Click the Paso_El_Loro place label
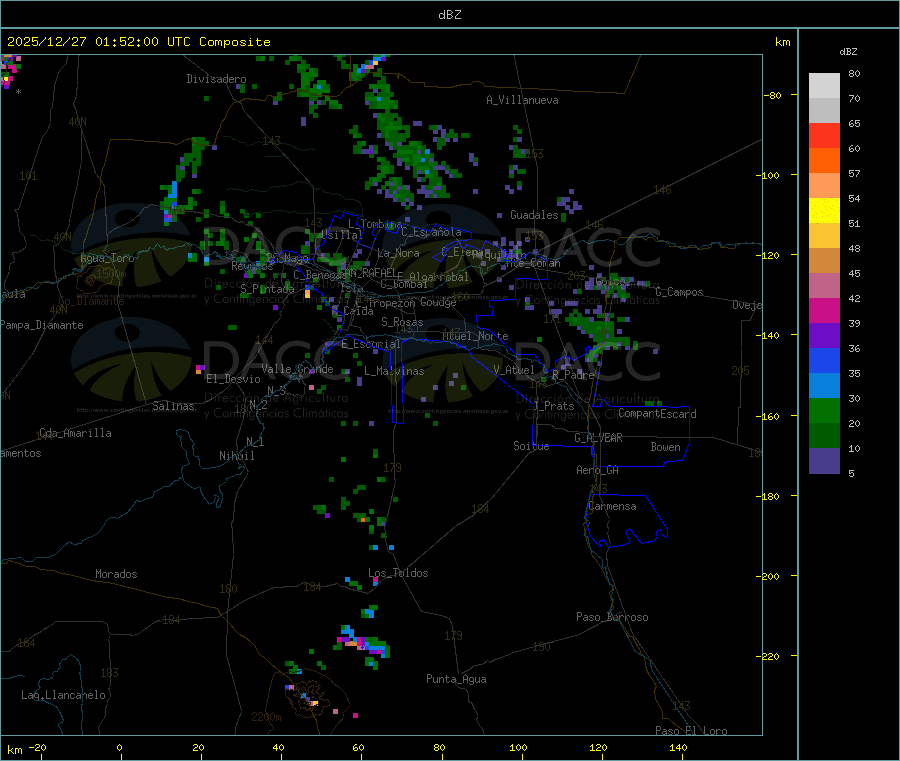The image size is (900, 761). coord(692,731)
